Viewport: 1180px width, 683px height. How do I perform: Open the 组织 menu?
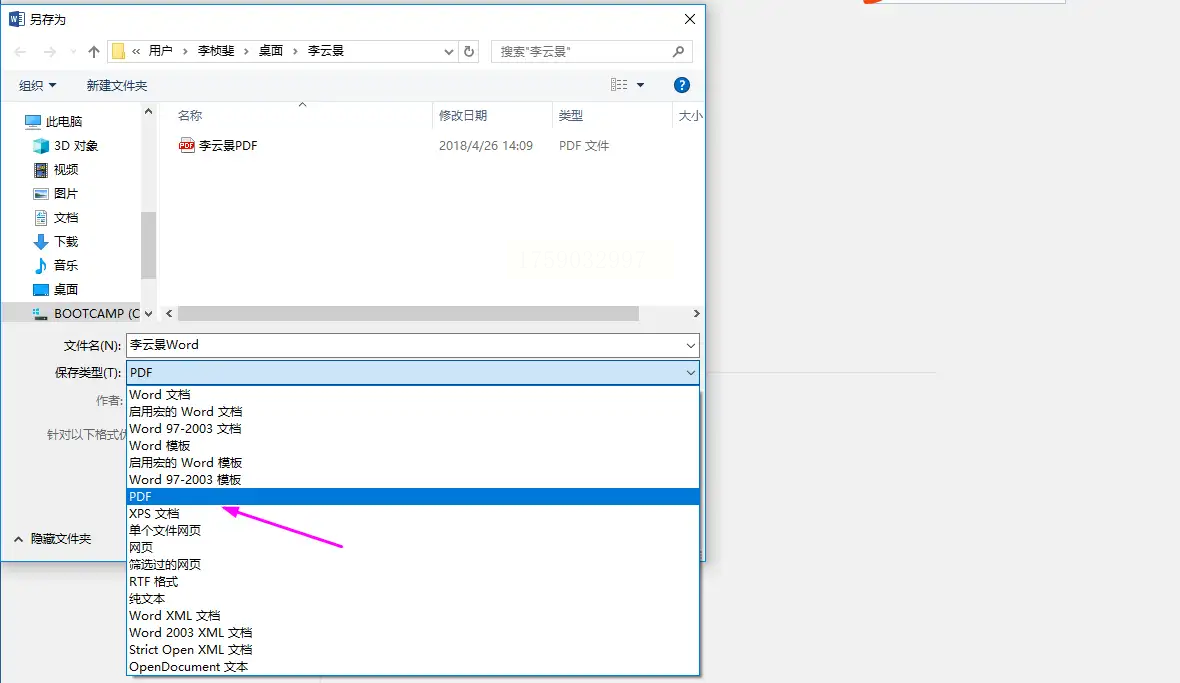pyautogui.click(x=37, y=86)
